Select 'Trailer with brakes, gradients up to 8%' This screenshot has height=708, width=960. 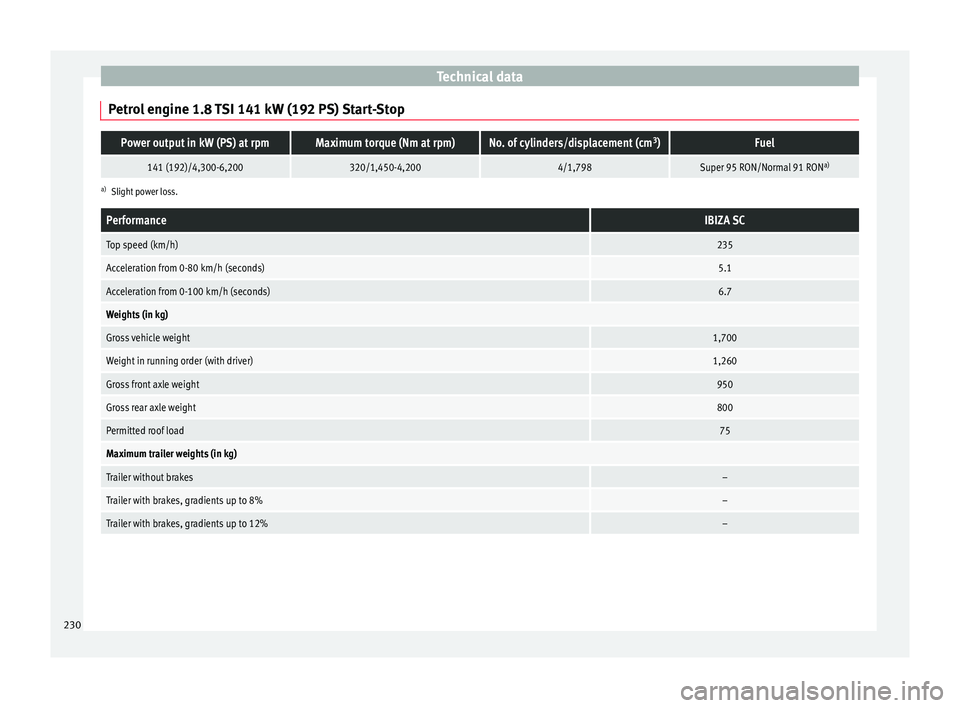click(x=184, y=500)
